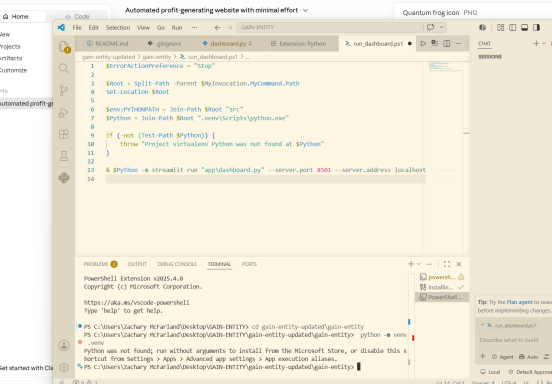Click the Local session target button
552x384 pixels.
490,372
